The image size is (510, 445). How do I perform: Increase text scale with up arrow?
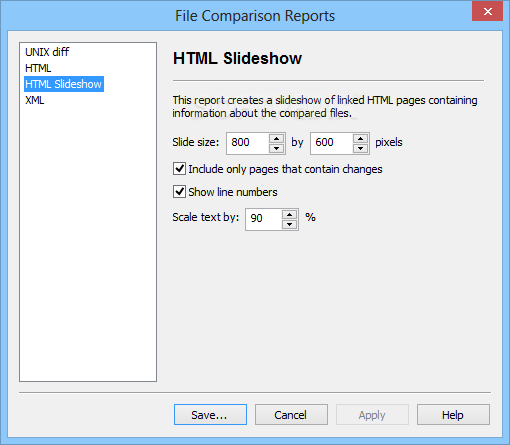(x=289, y=214)
